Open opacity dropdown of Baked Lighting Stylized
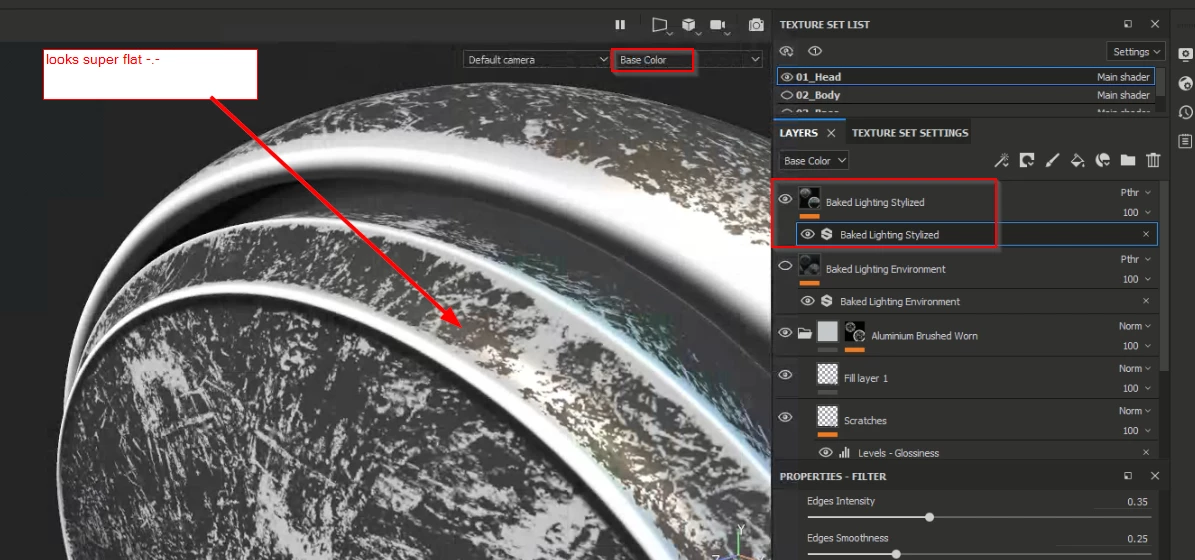Screen dimensions: 1195x560 1137,213
